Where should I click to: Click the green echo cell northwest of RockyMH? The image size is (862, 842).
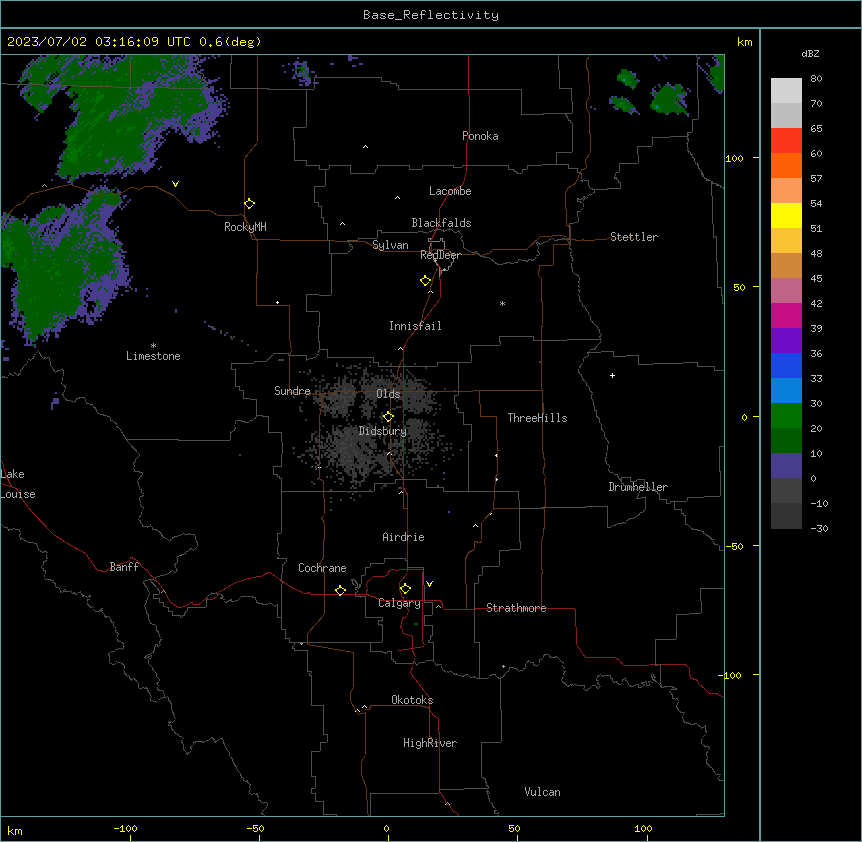click(126, 118)
